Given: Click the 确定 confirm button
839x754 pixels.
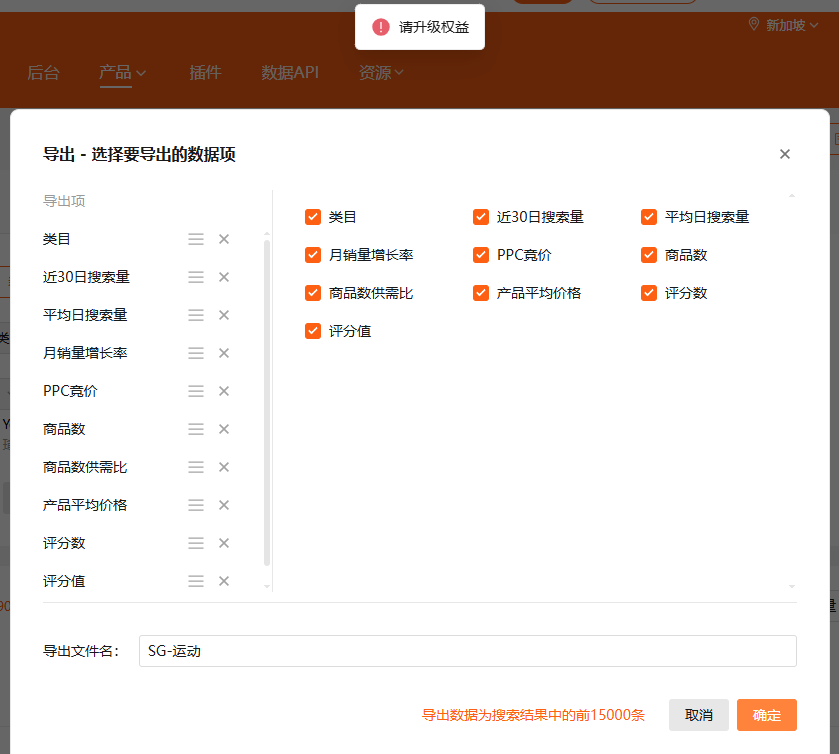Looking at the screenshot, I should point(766,715).
